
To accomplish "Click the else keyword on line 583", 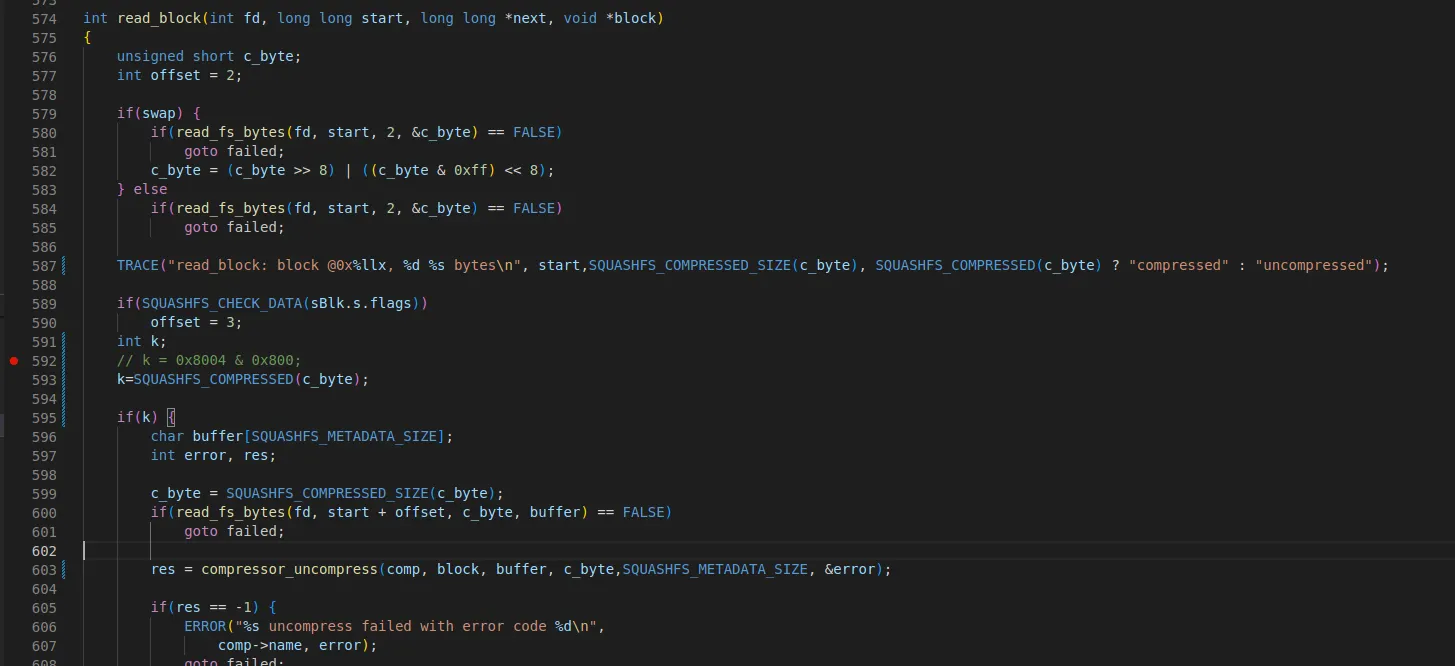I will click(150, 189).
